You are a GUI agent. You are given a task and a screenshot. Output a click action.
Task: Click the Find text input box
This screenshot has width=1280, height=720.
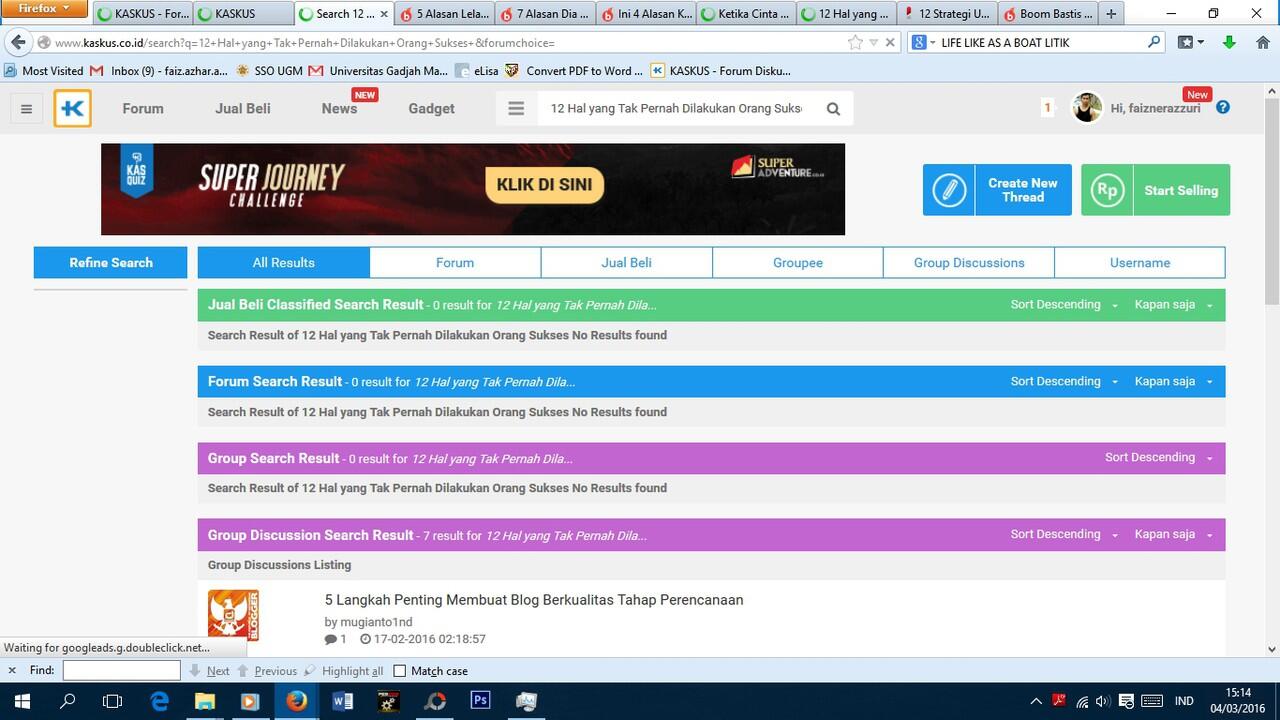pos(121,671)
